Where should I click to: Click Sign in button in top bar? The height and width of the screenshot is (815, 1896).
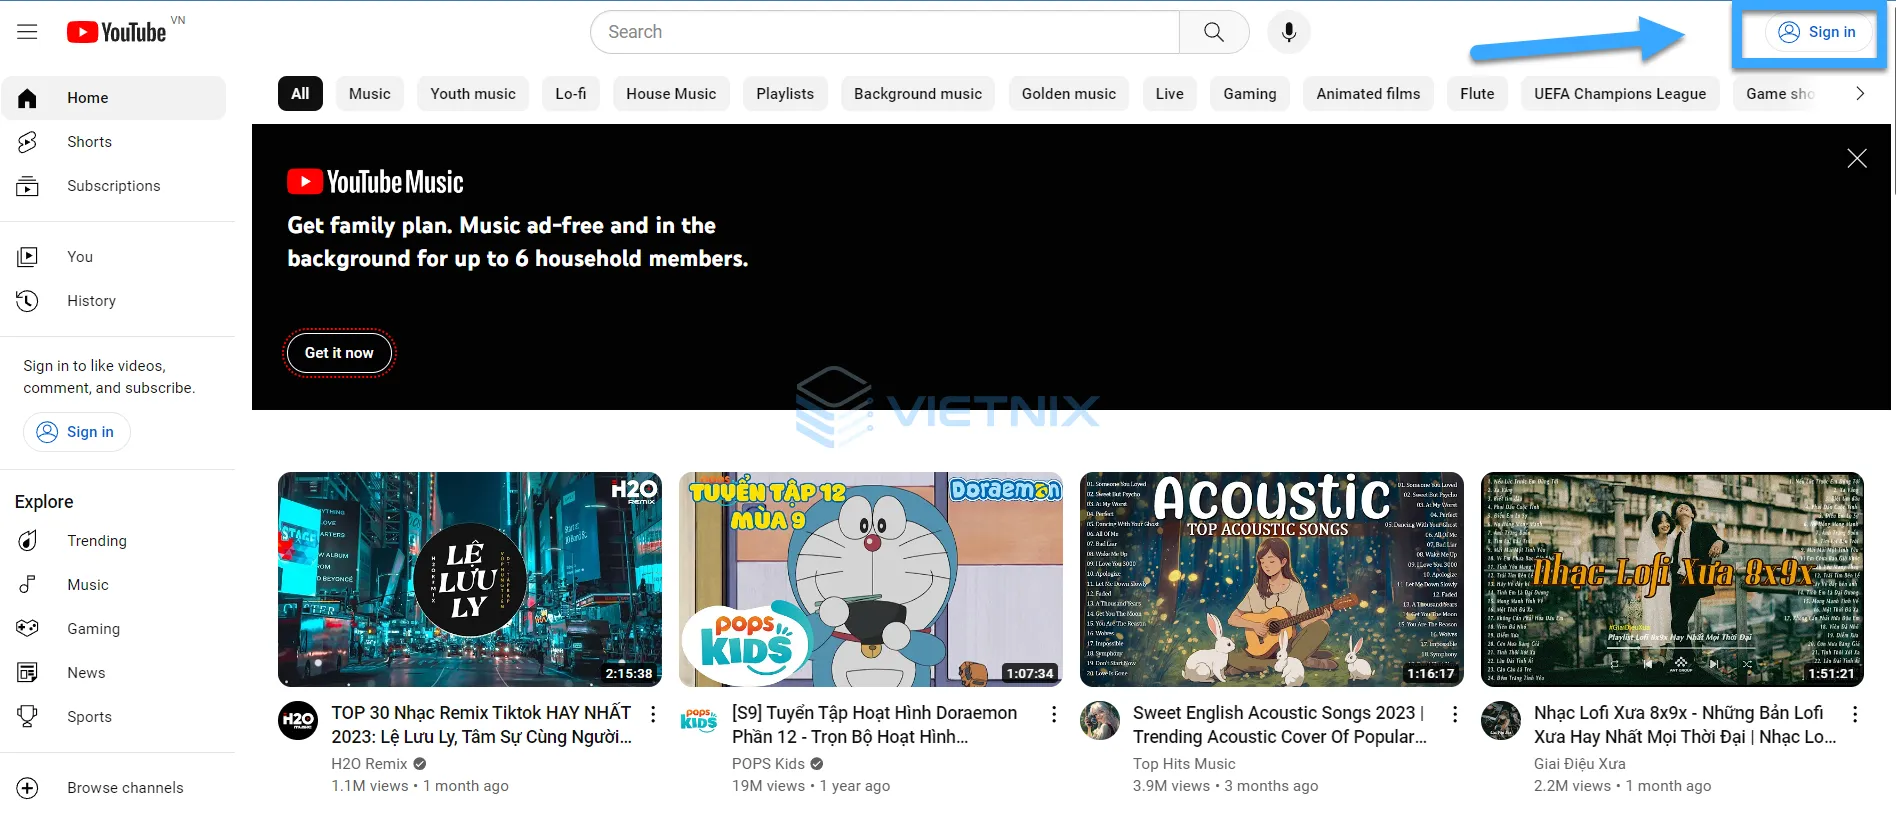point(1817,32)
